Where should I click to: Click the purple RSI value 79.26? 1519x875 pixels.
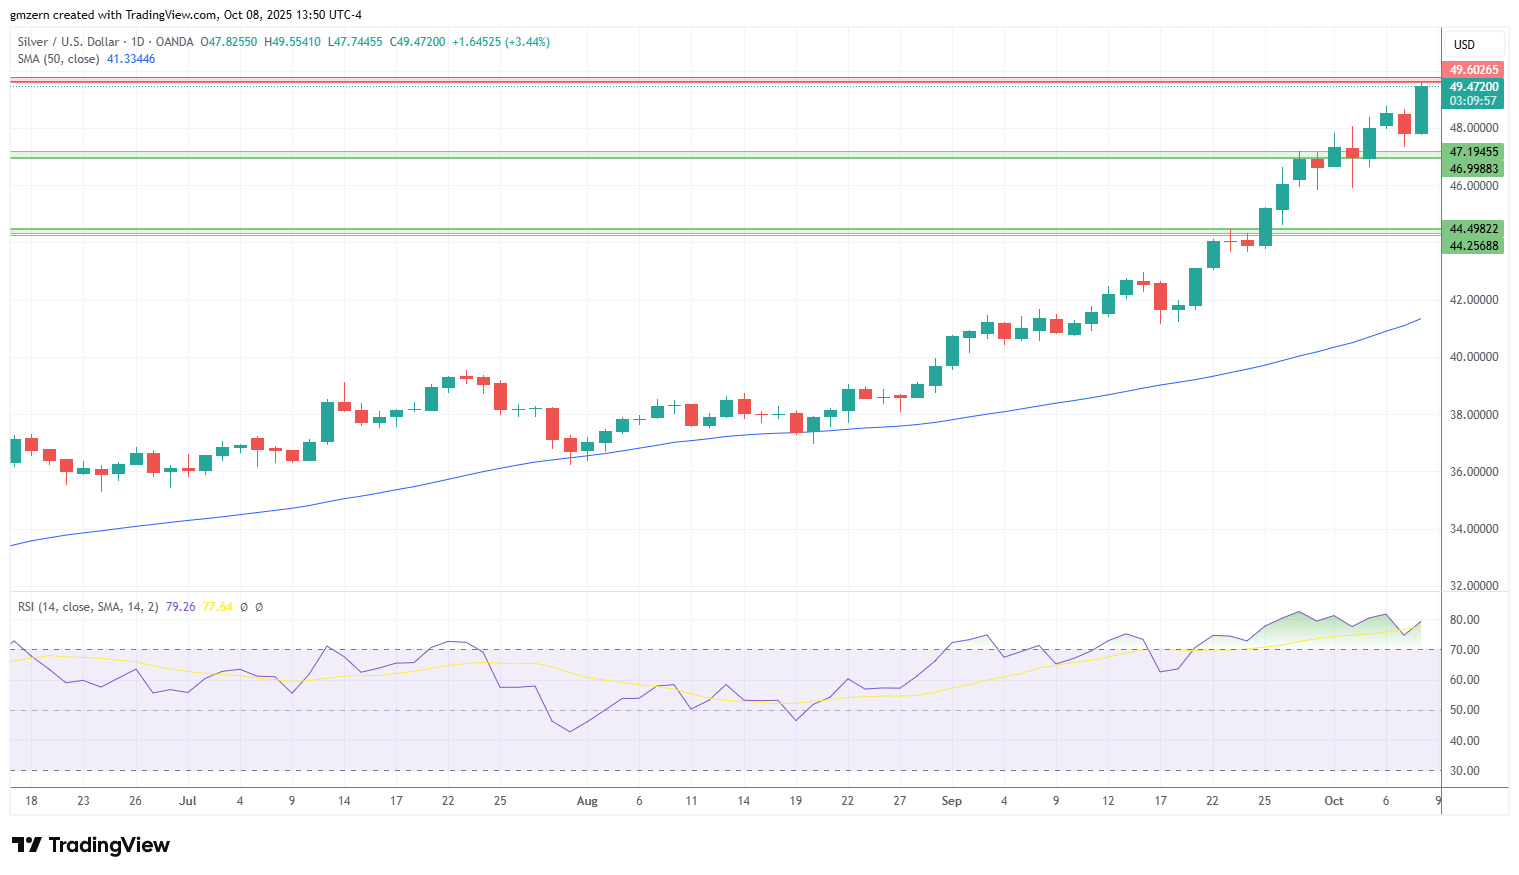pos(180,607)
